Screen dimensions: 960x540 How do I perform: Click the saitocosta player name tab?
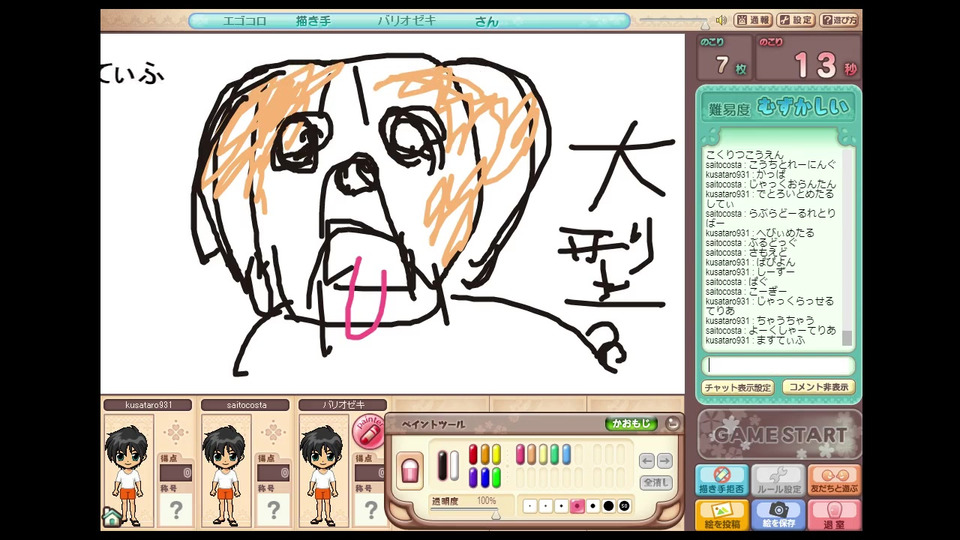246,405
